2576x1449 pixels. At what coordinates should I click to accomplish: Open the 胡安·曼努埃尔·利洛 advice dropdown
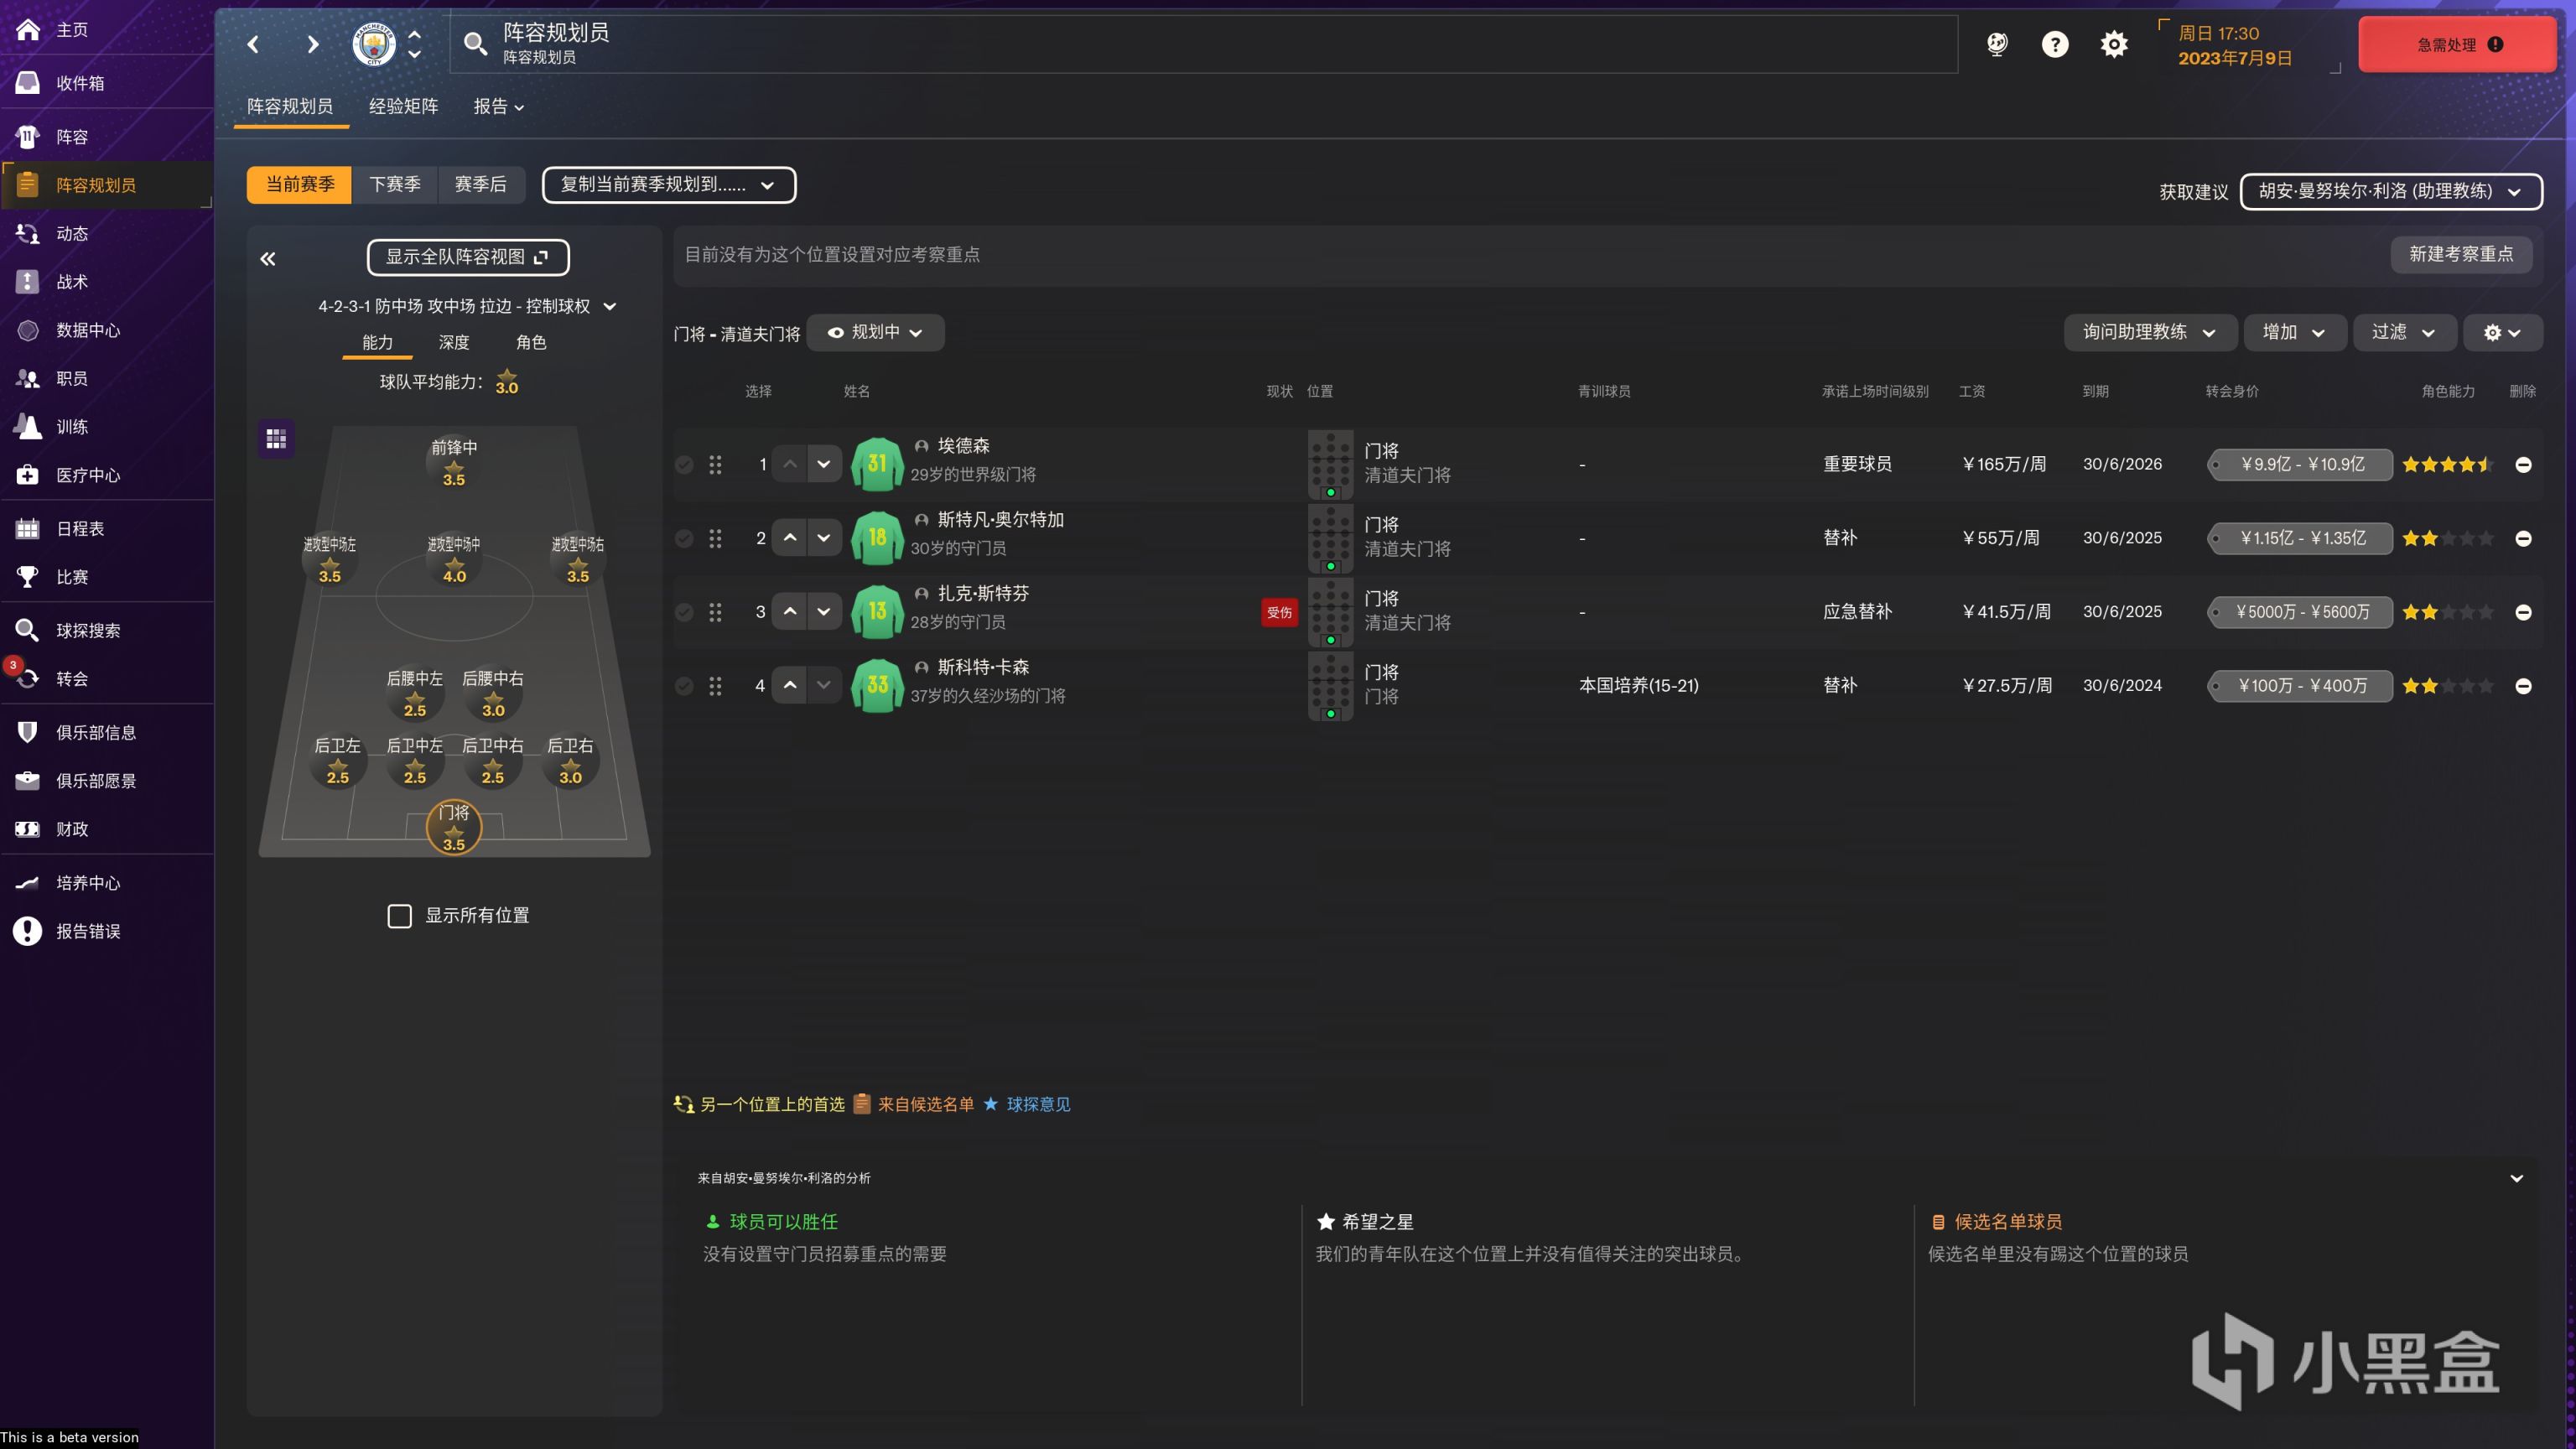(2391, 191)
